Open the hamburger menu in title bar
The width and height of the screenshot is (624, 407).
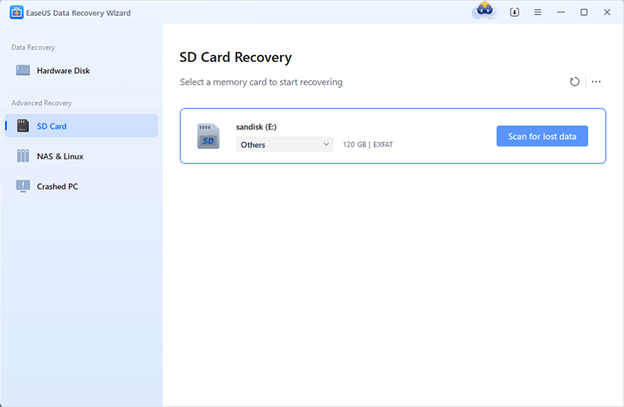point(537,12)
